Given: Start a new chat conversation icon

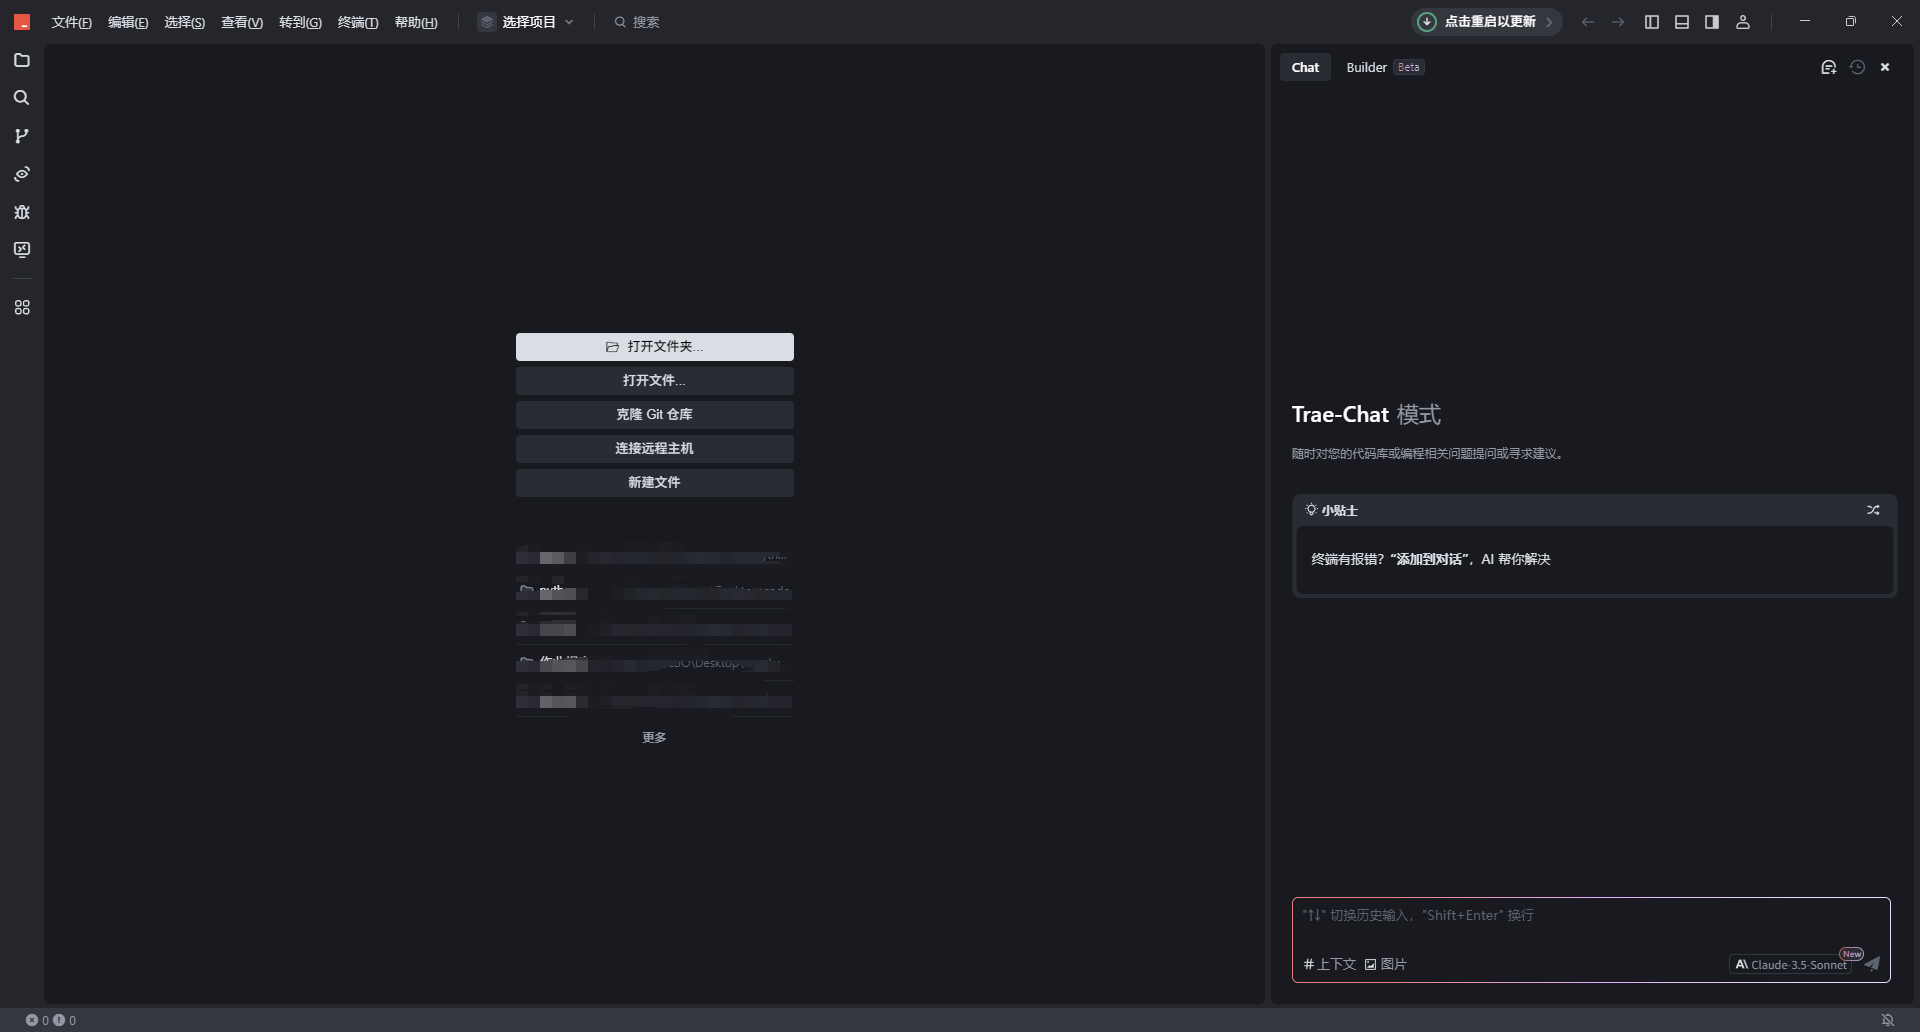Looking at the screenshot, I should coord(1829,67).
